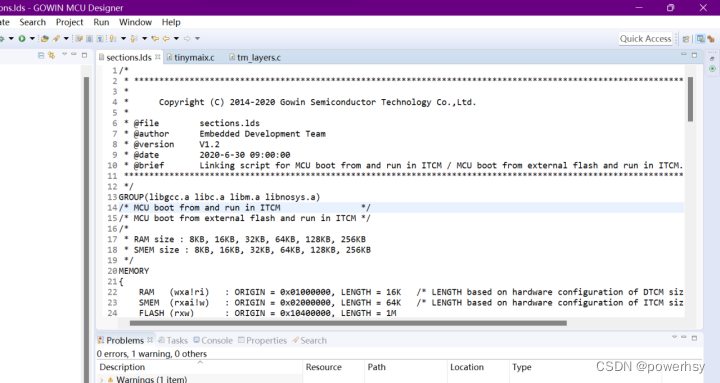Select the C/C++ perspective icon
The height and width of the screenshot is (383, 720).
point(700,39)
